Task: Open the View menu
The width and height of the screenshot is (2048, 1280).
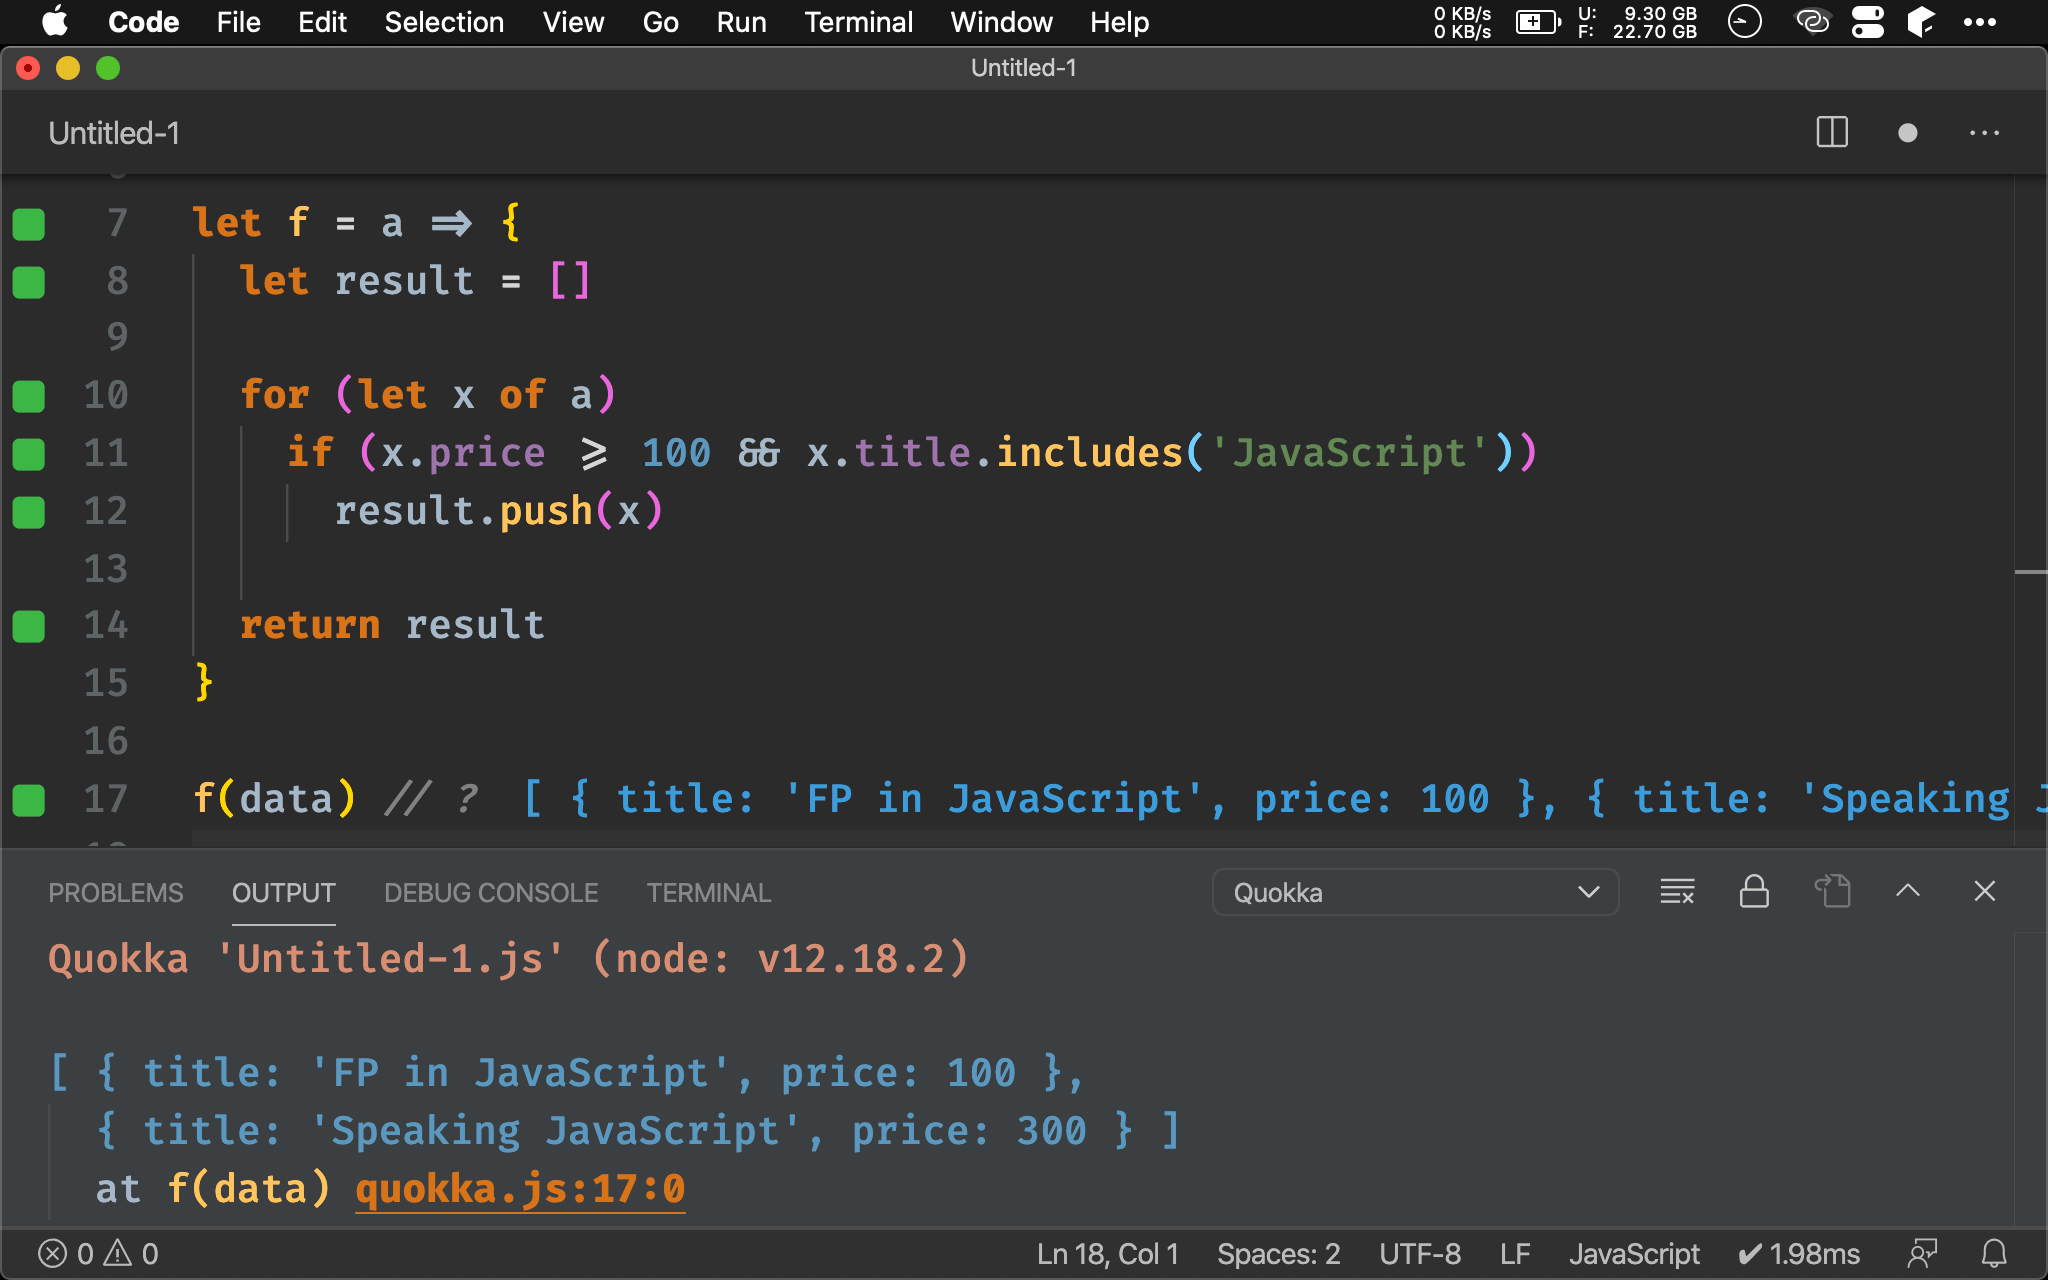Action: pos(573,21)
